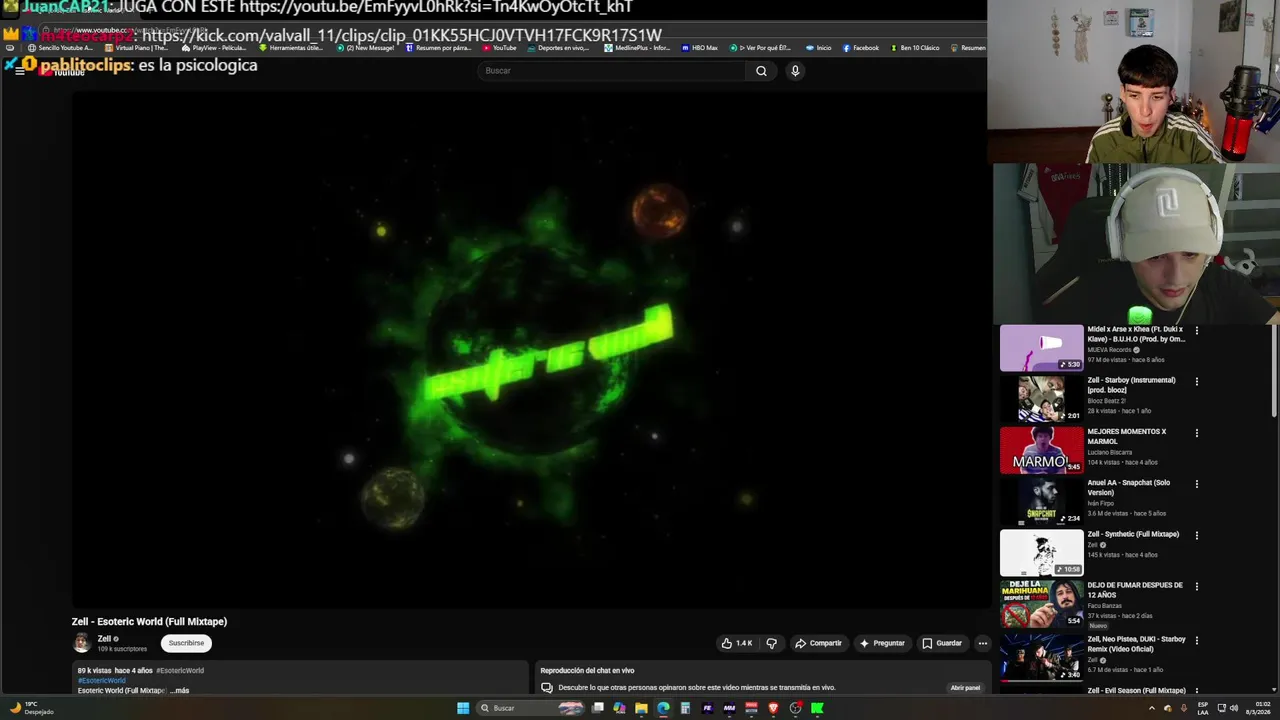Open chat replay with Abrir panel
The width and height of the screenshot is (1280, 720).
pos(965,688)
